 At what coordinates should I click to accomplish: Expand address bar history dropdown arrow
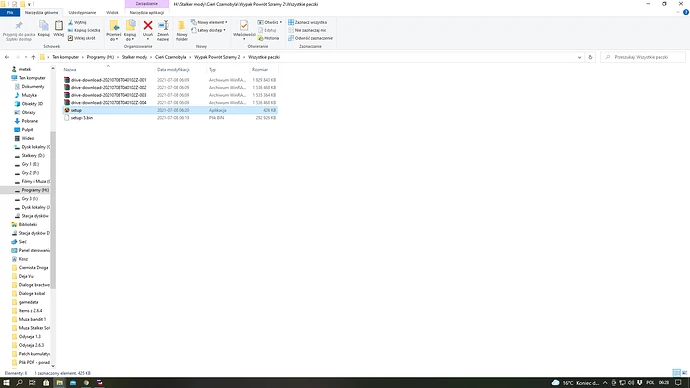point(579,57)
